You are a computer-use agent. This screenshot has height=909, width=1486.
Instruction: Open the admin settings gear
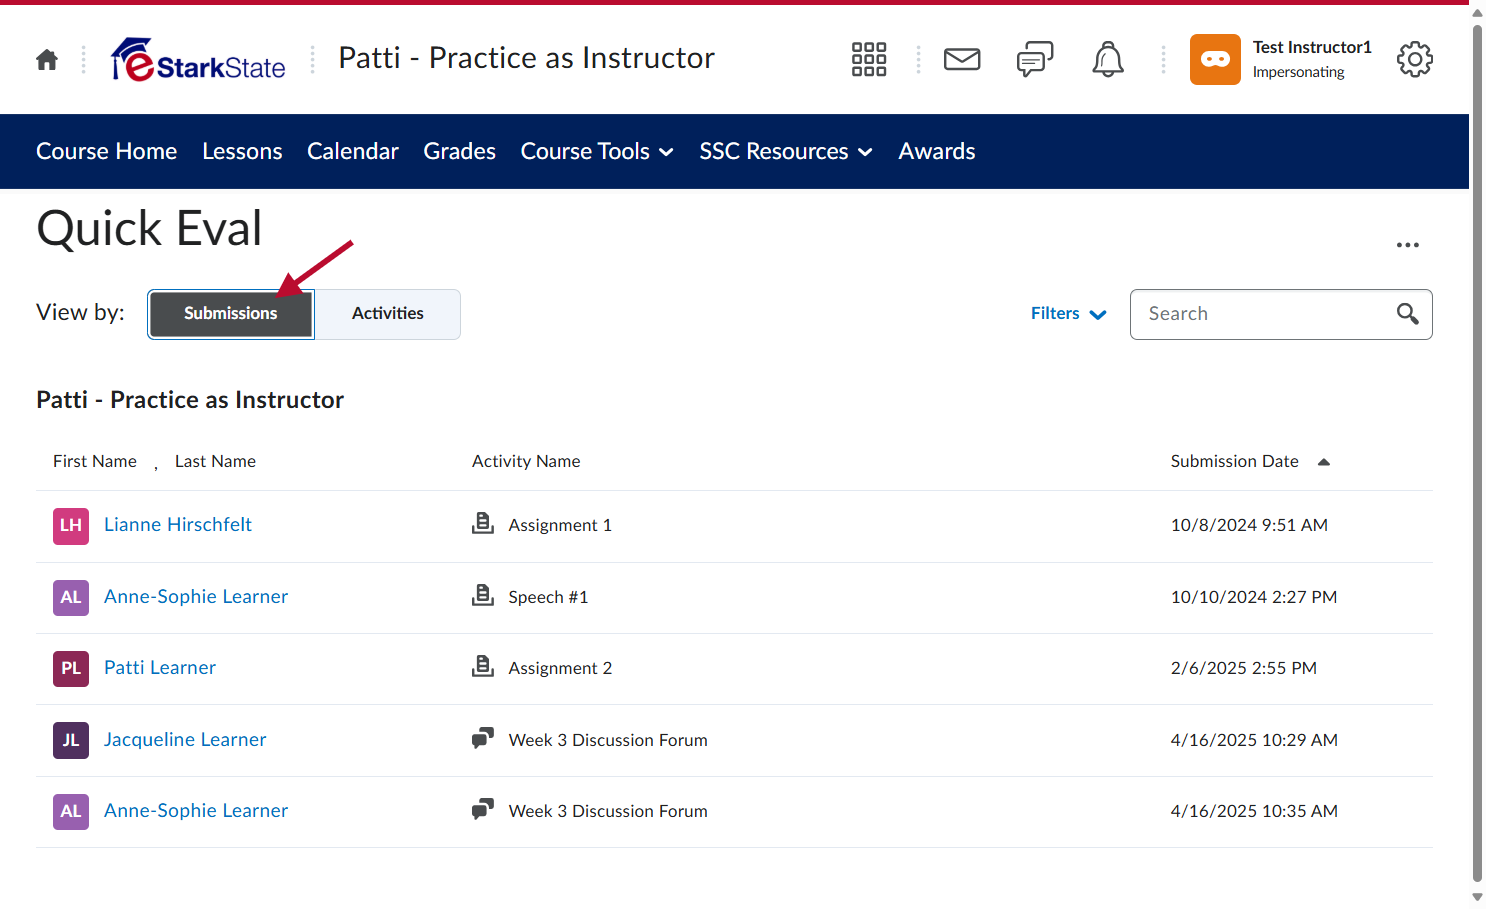click(1415, 60)
